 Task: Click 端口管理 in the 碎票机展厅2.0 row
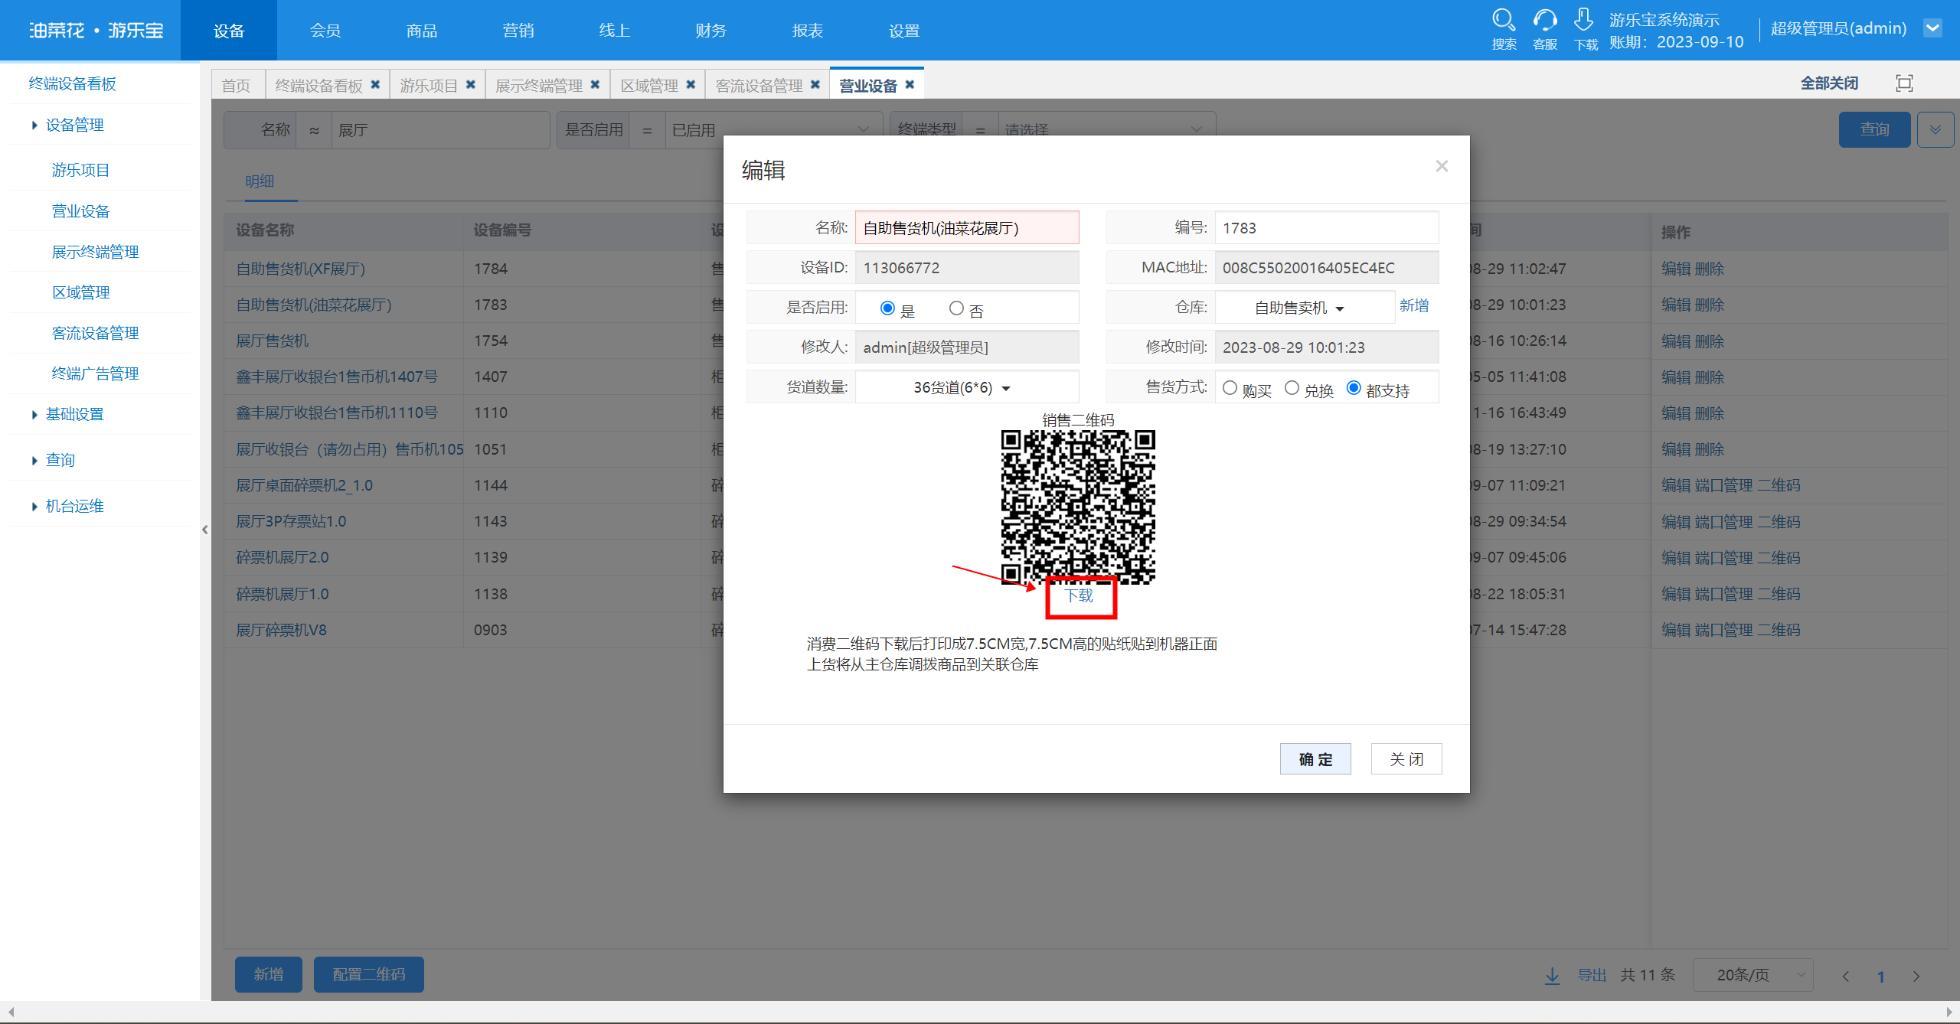pos(1723,558)
